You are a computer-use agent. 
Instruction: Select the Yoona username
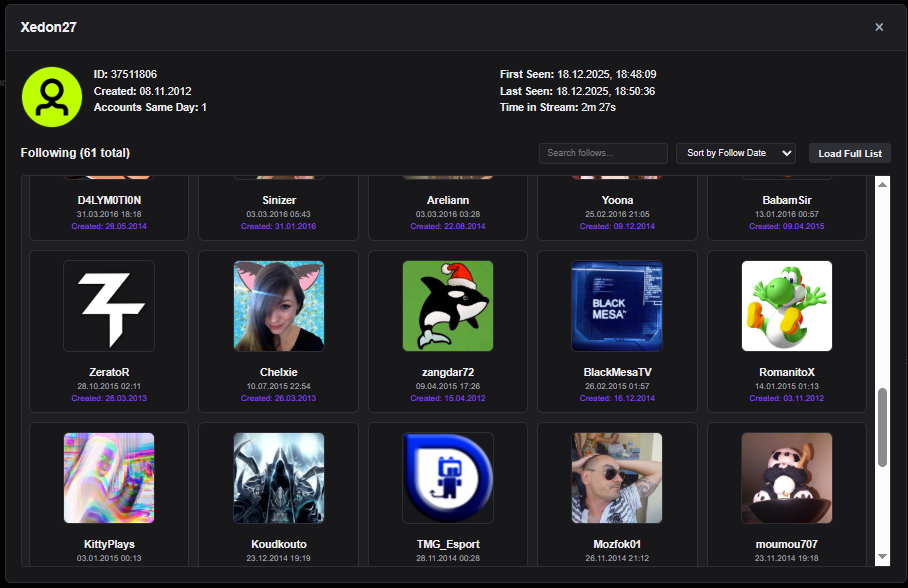[617, 200]
